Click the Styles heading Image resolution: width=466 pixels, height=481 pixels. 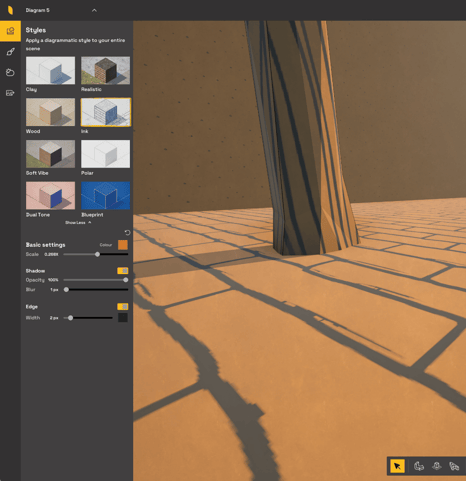tap(36, 30)
